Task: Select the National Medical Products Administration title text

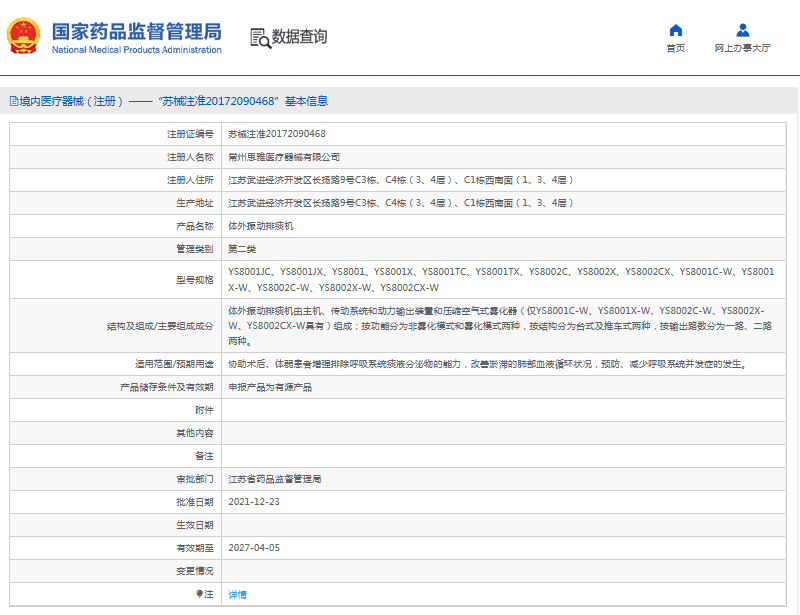Action: (137, 50)
